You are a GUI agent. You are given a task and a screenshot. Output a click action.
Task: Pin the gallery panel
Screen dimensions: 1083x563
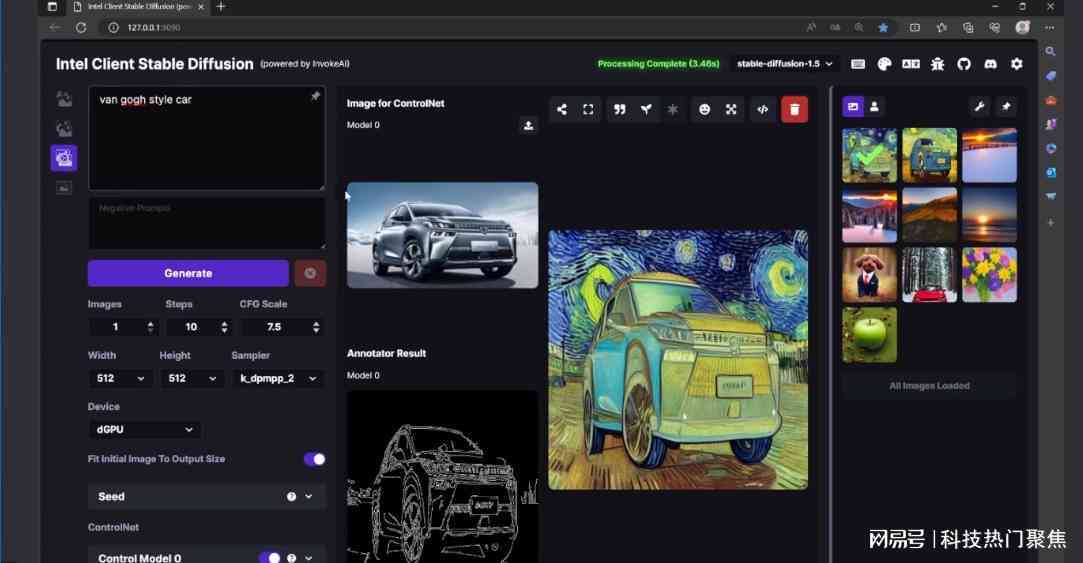pyautogui.click(x=1006, y=106)
